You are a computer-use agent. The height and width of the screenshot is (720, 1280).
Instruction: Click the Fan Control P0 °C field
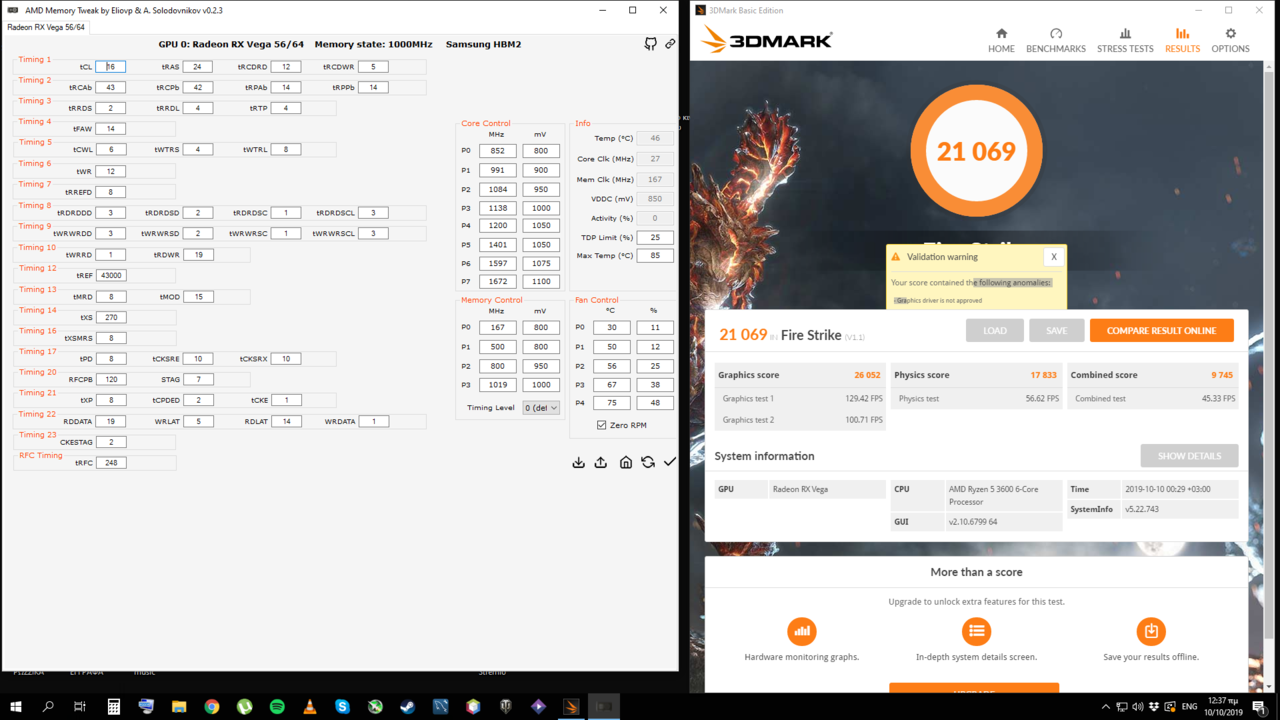coord(611,327)
